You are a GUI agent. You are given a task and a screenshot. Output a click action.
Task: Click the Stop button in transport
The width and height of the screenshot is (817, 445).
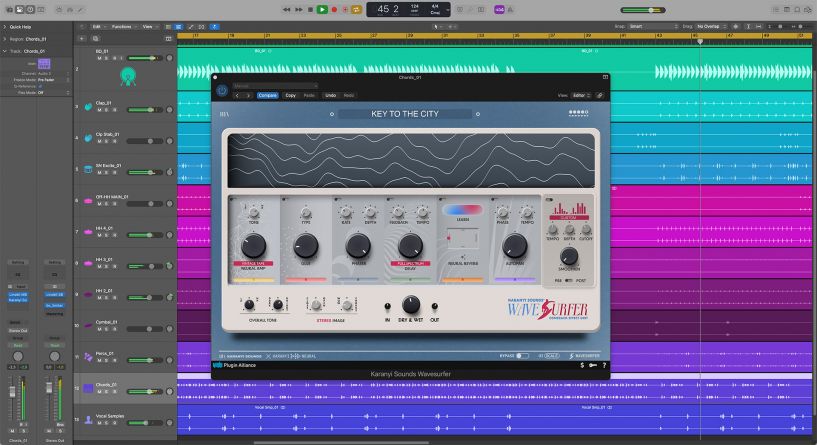tap(310, 9)
